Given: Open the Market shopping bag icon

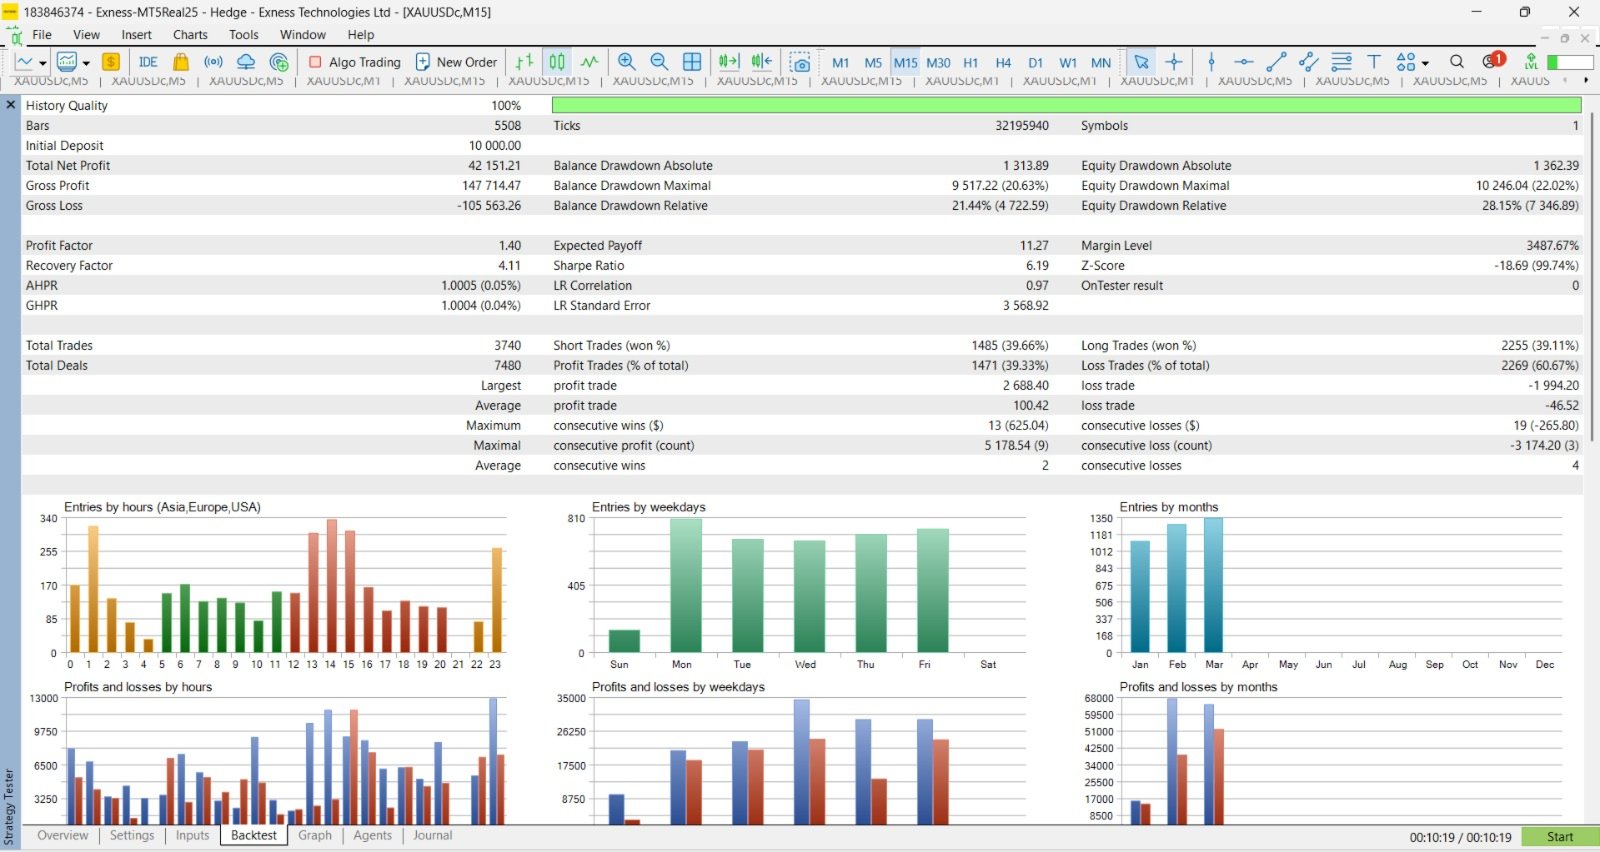Looking at the screenshot, I should point(181,62).
